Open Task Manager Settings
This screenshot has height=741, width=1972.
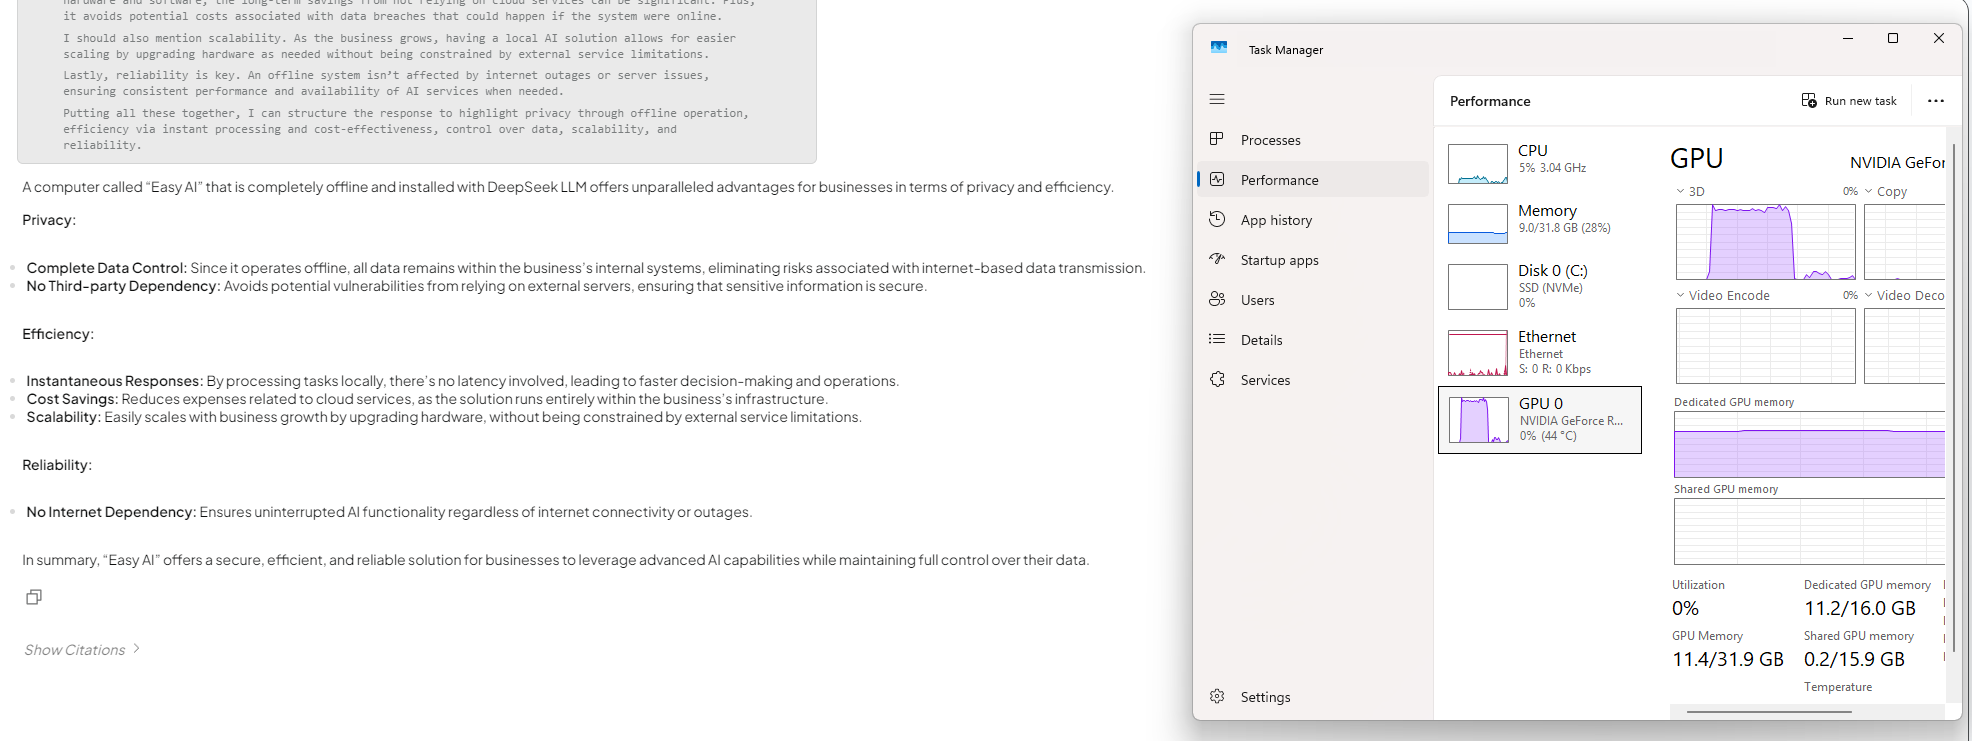[1314, 697]
